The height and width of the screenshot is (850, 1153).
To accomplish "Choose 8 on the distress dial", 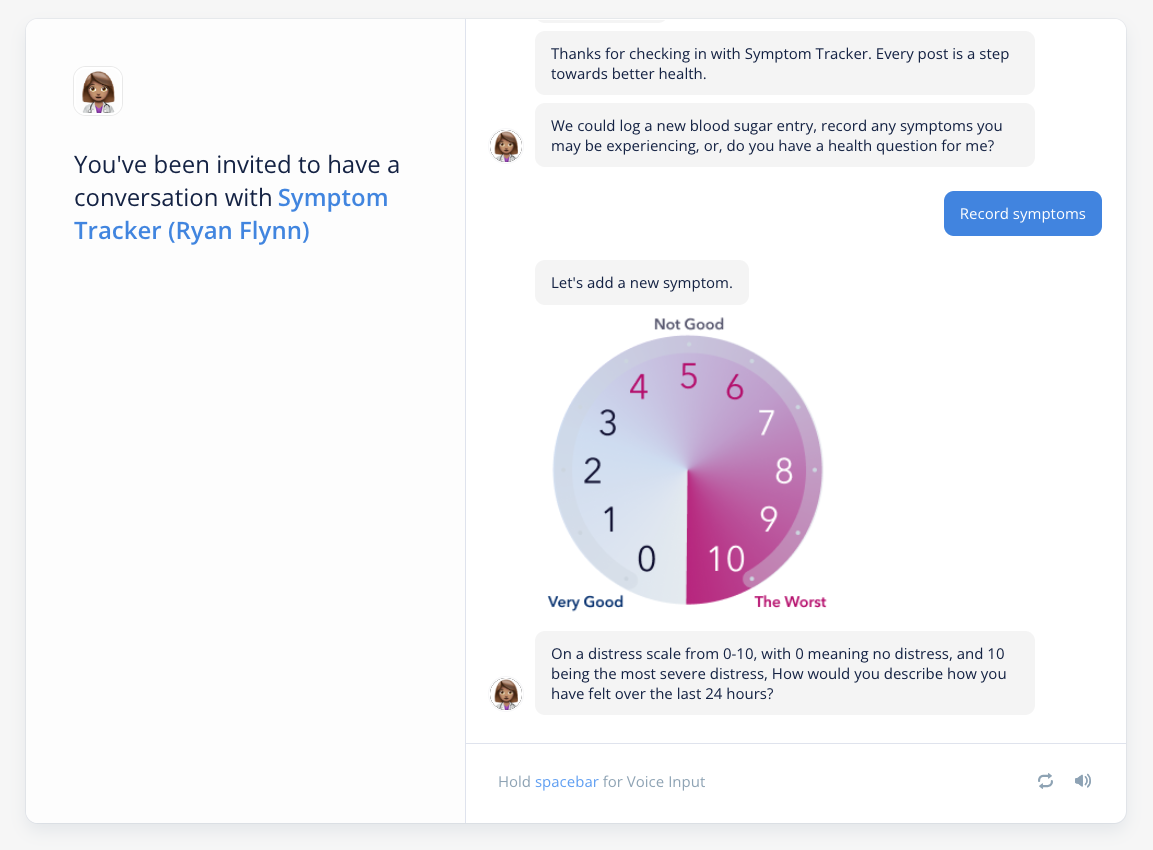I will click(x=784, y=471).
